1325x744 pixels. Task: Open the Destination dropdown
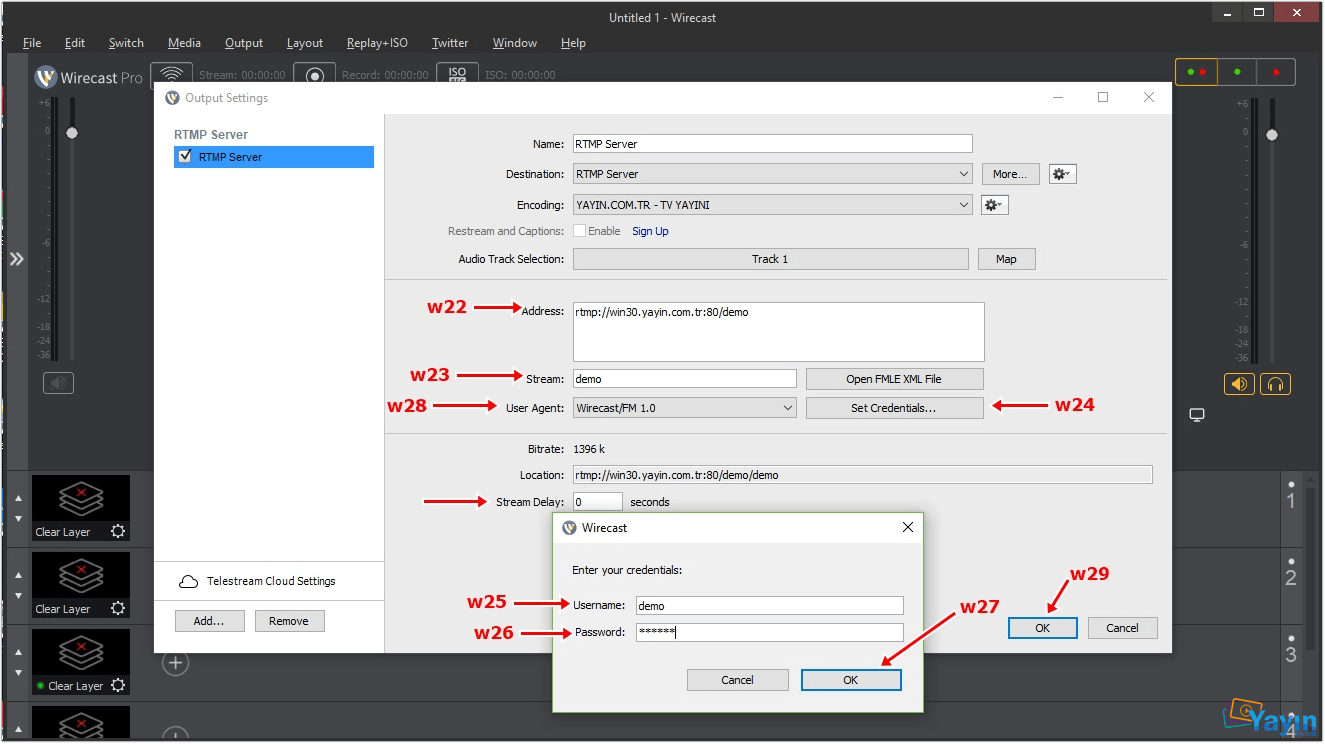click(x=773, y=174)
